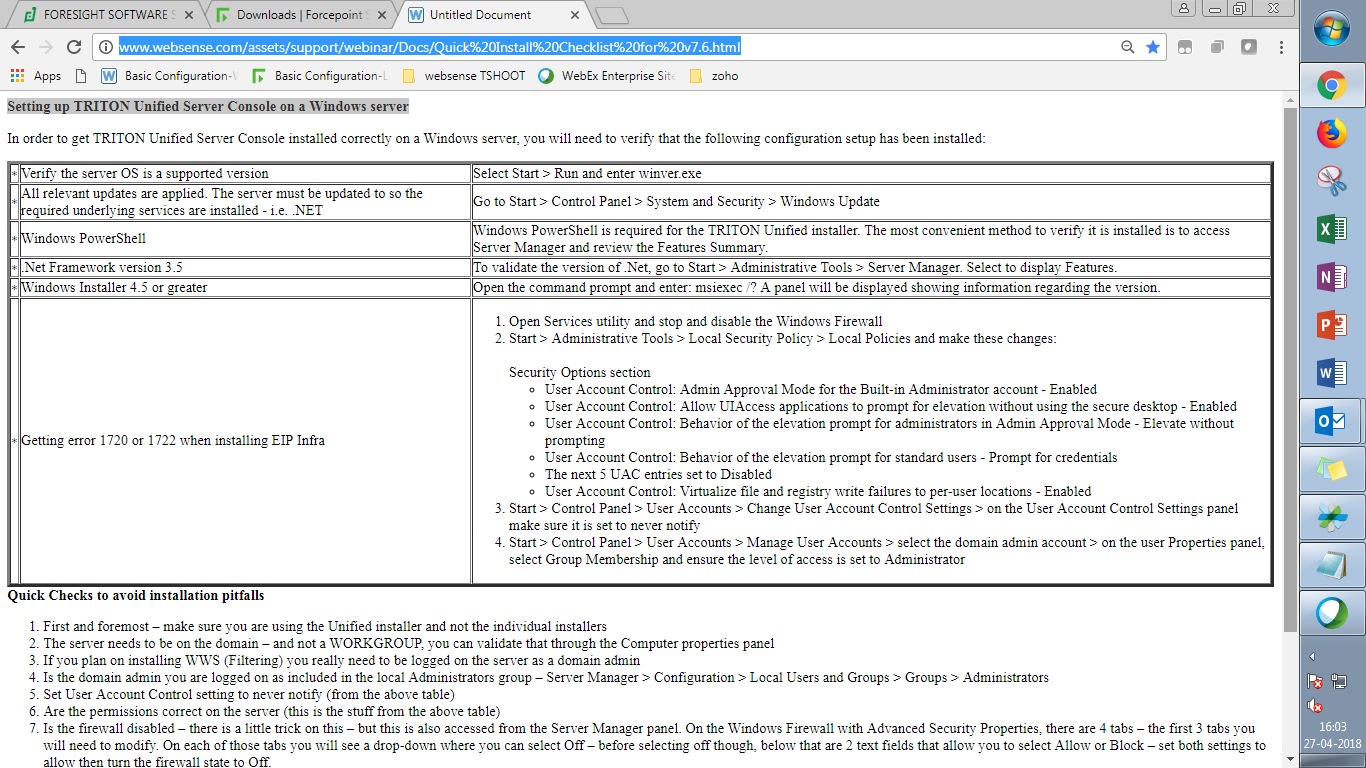The image size is (1366, 768).
Task: Click 'Quick Checks to avoid installation pitfalls' heading
Action: point(136,595)
